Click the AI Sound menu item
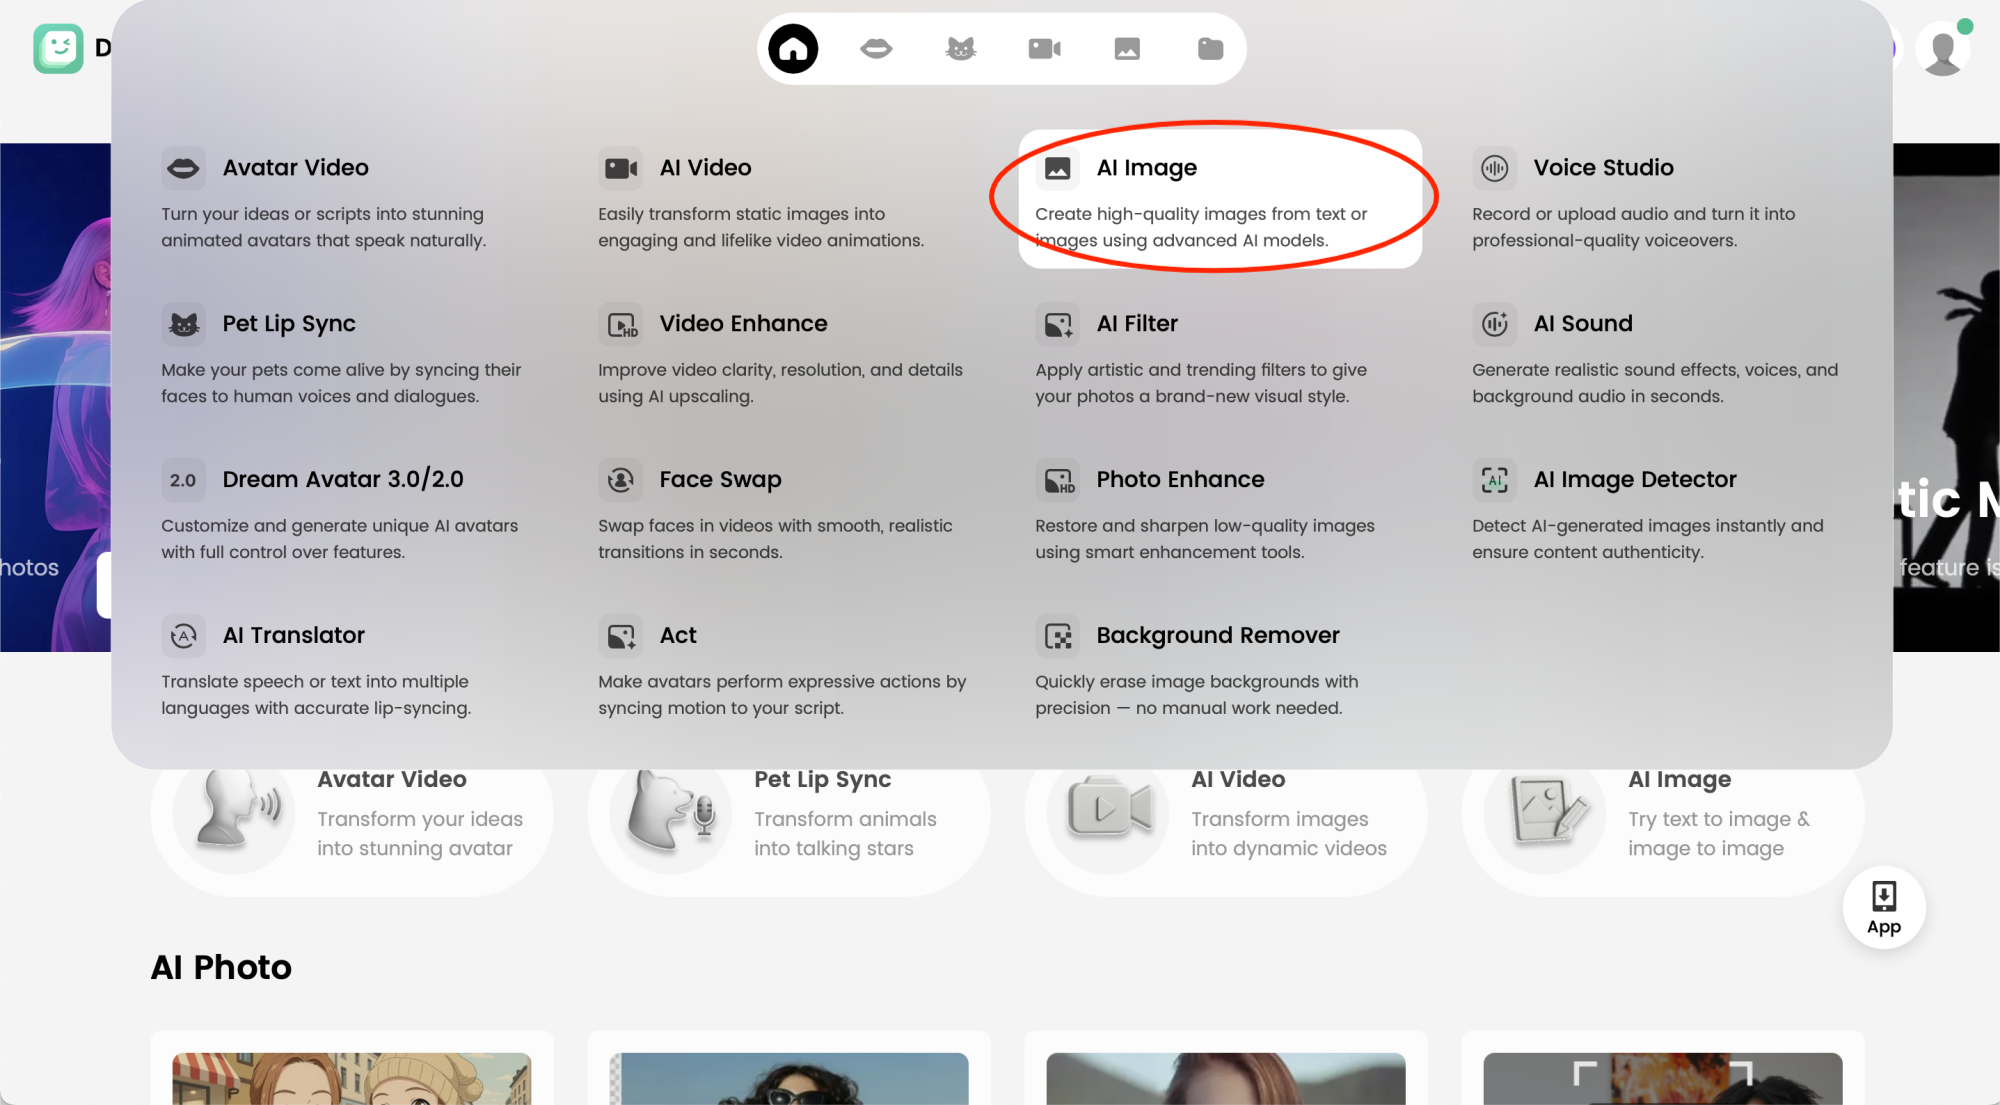2000x1105 pixels. (1582, 324)
